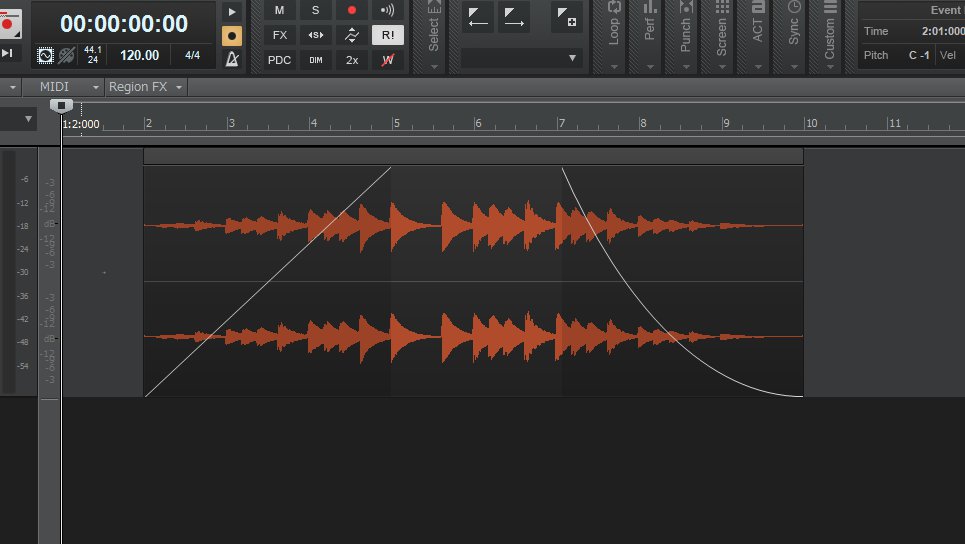Toggle global Solo with S button
Screen dimensions: 965x544
pos(316,10)
